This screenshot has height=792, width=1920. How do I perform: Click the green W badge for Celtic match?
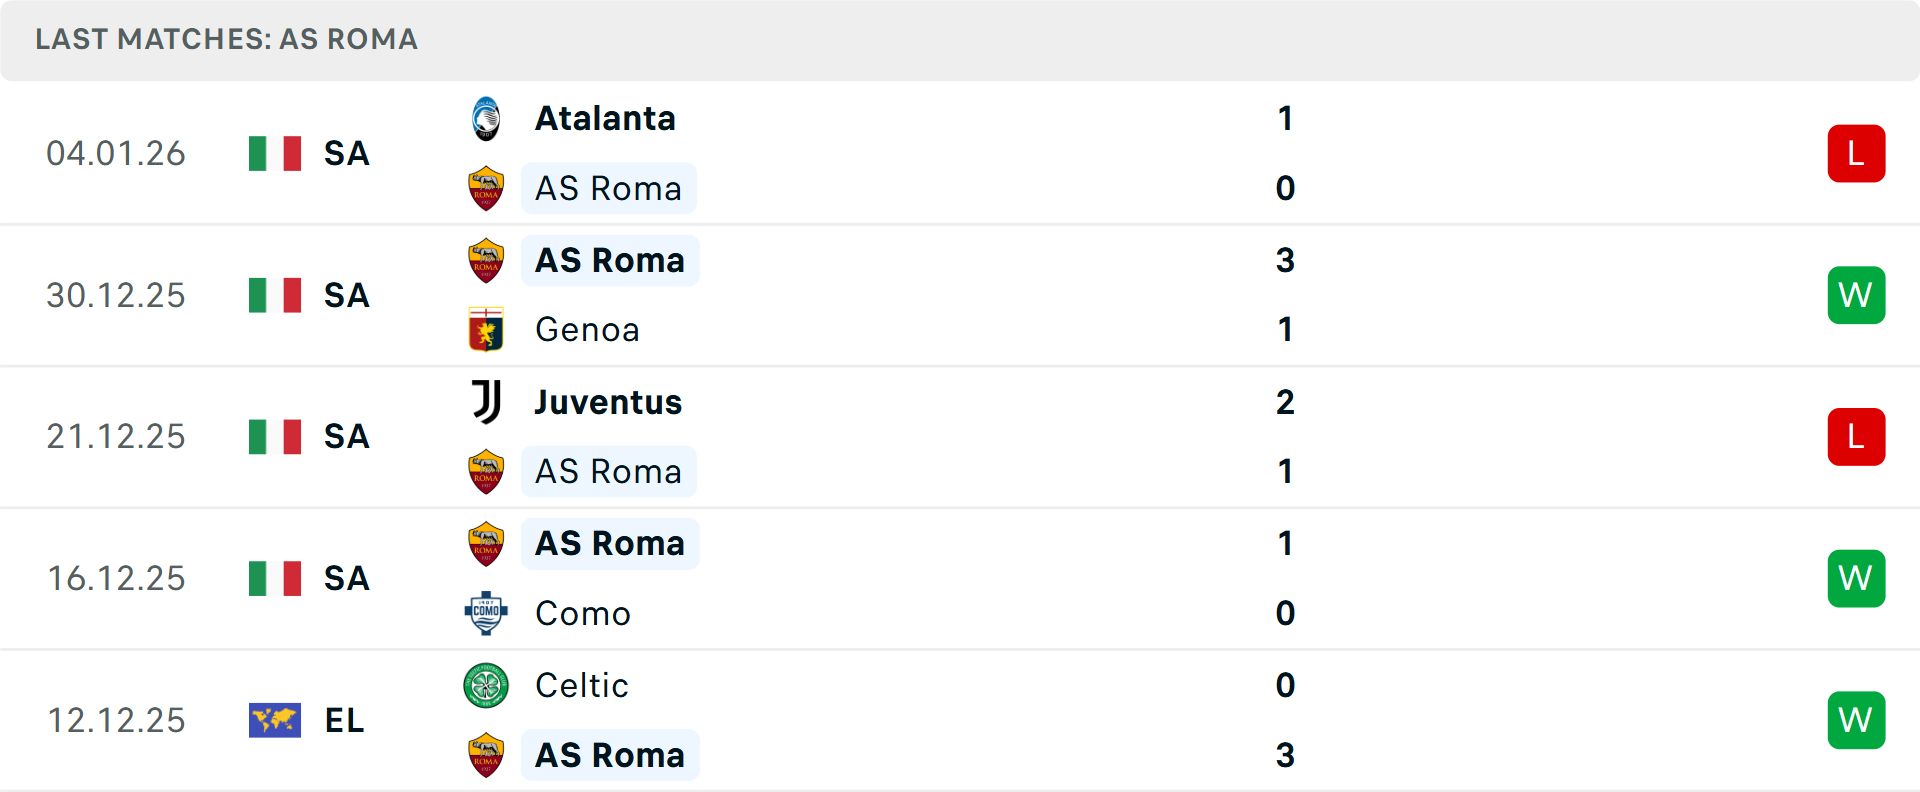click(1856, 720)
